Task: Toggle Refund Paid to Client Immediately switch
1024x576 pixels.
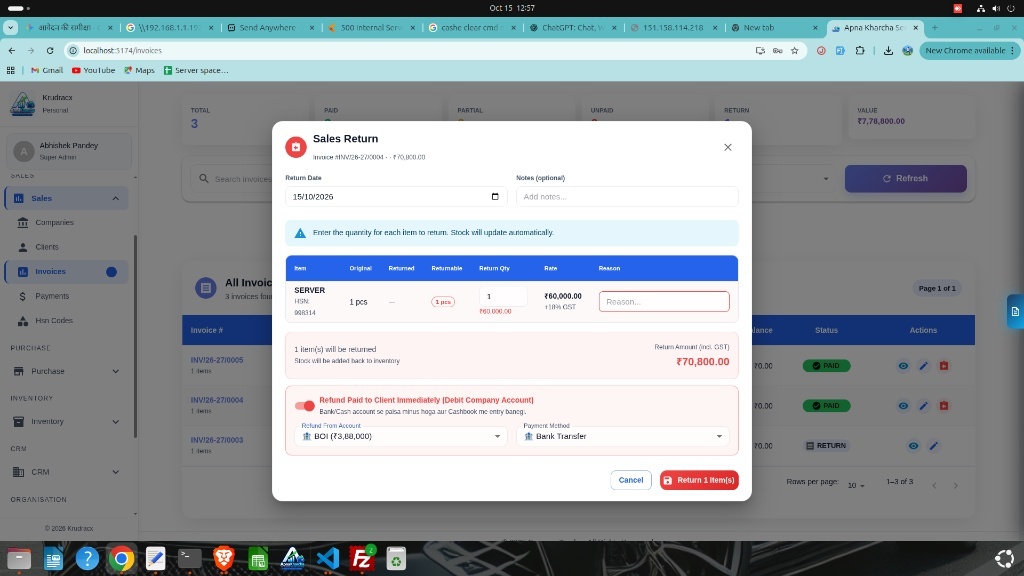Action: pyautogui.click(x=304, y=406)
